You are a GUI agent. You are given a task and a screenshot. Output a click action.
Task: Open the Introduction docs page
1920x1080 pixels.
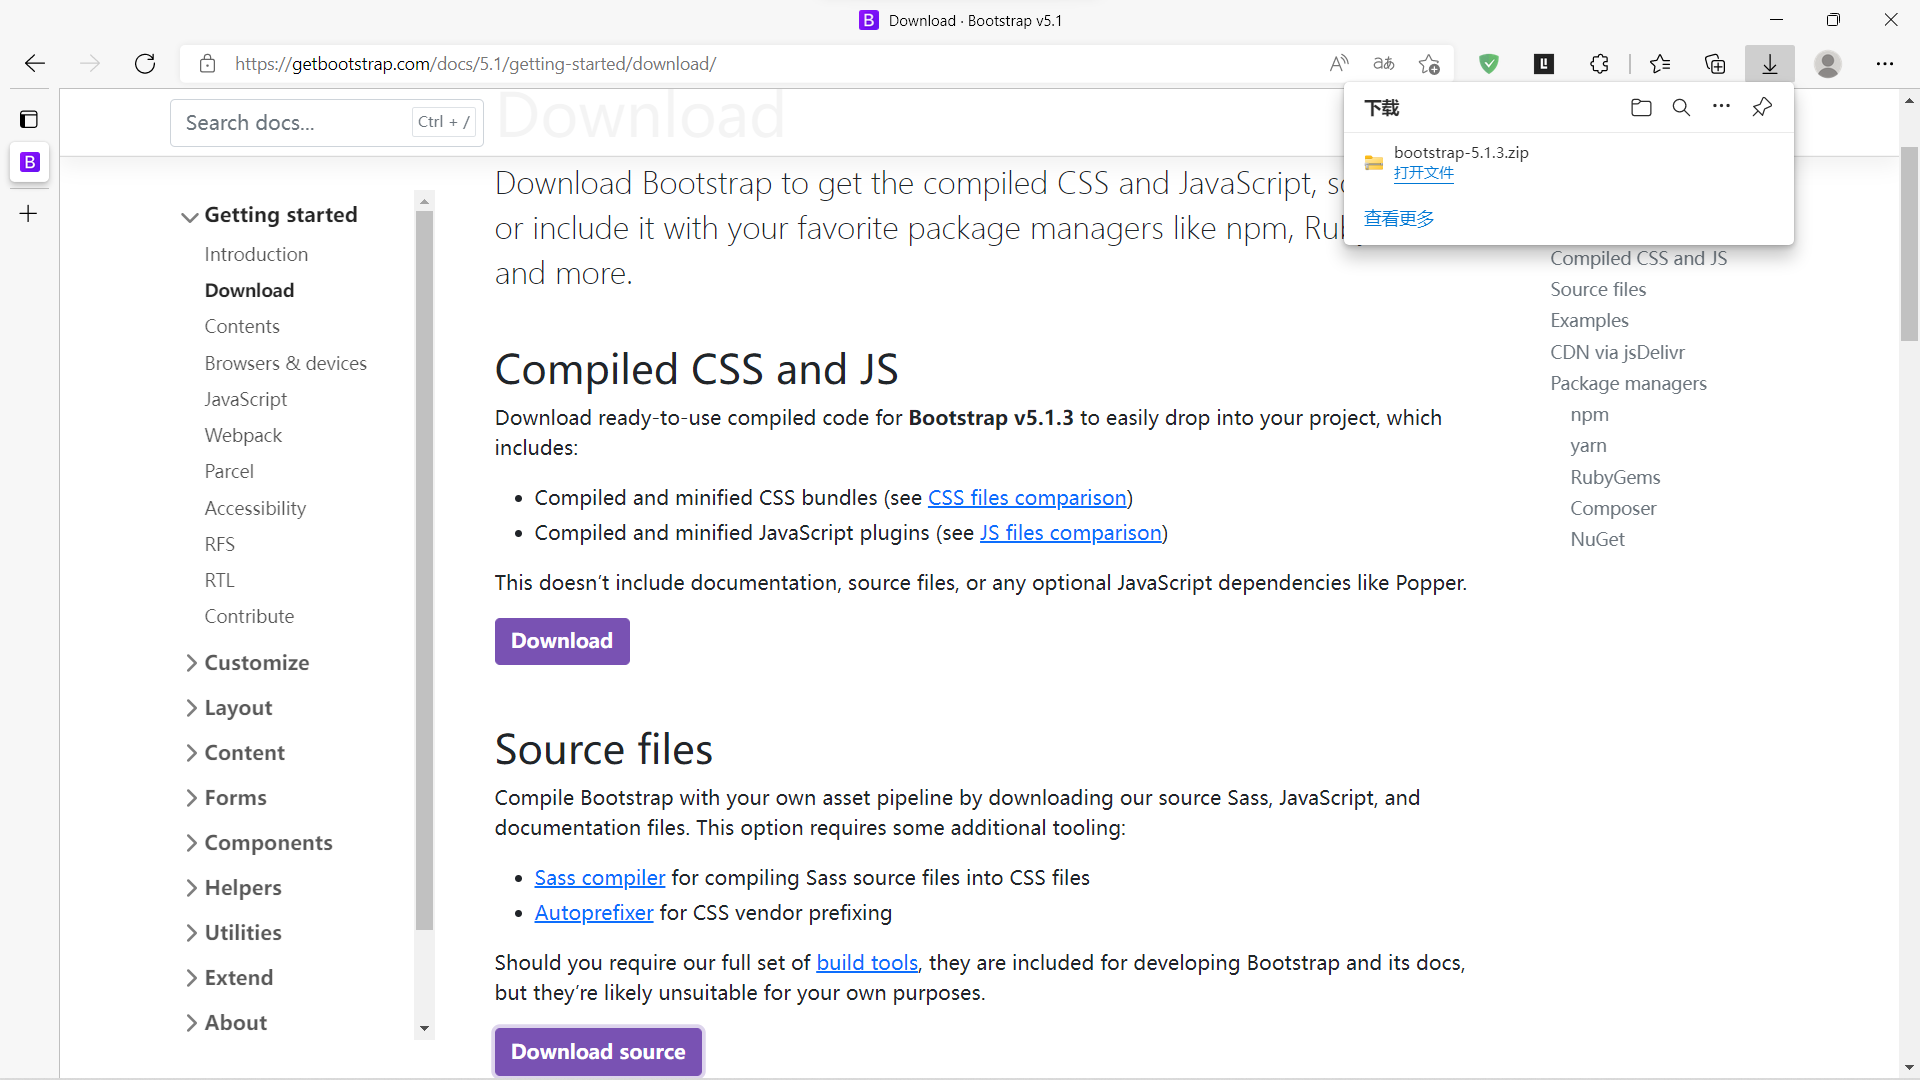click(x=256, y=254)
